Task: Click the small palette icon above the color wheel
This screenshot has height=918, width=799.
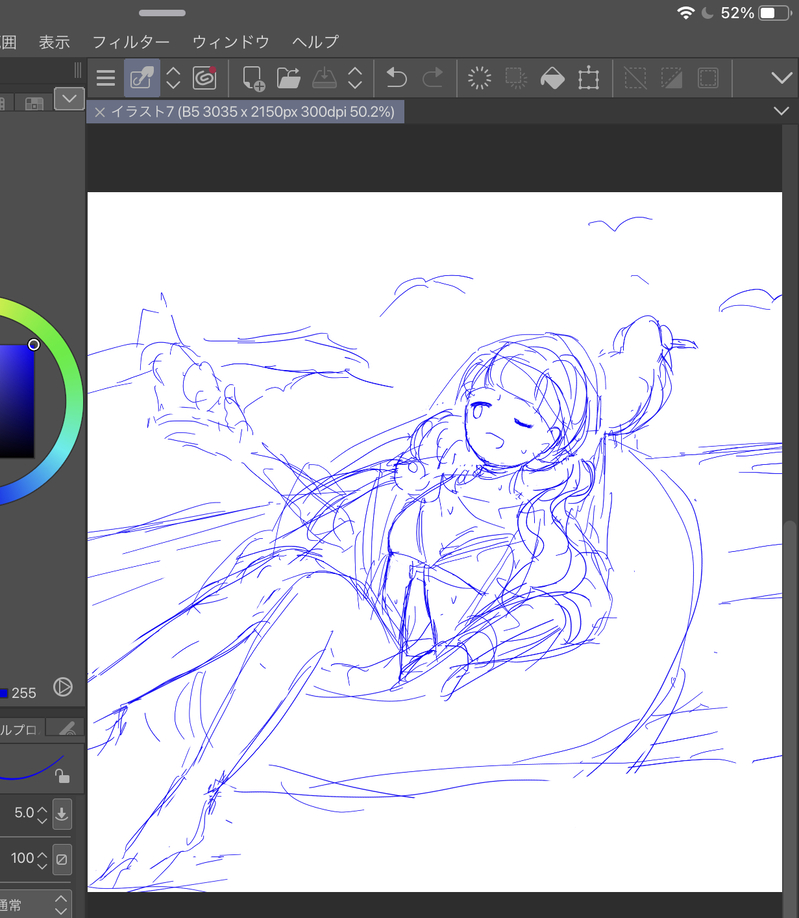Action: pos(34,104)
